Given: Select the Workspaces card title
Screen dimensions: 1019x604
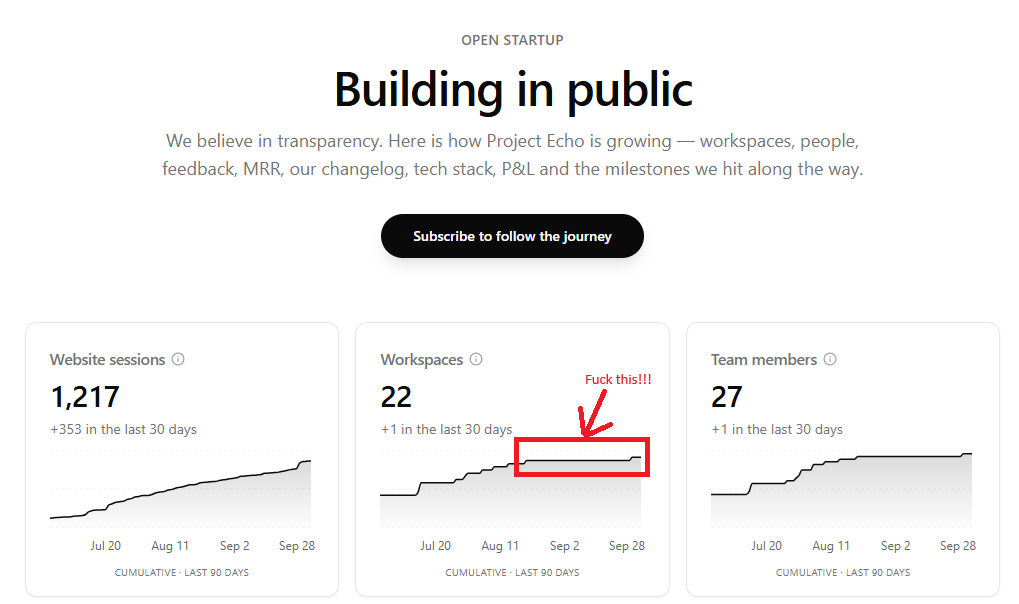Looking at the screenshot, I should pyautogui.click(x=422, y=360).
